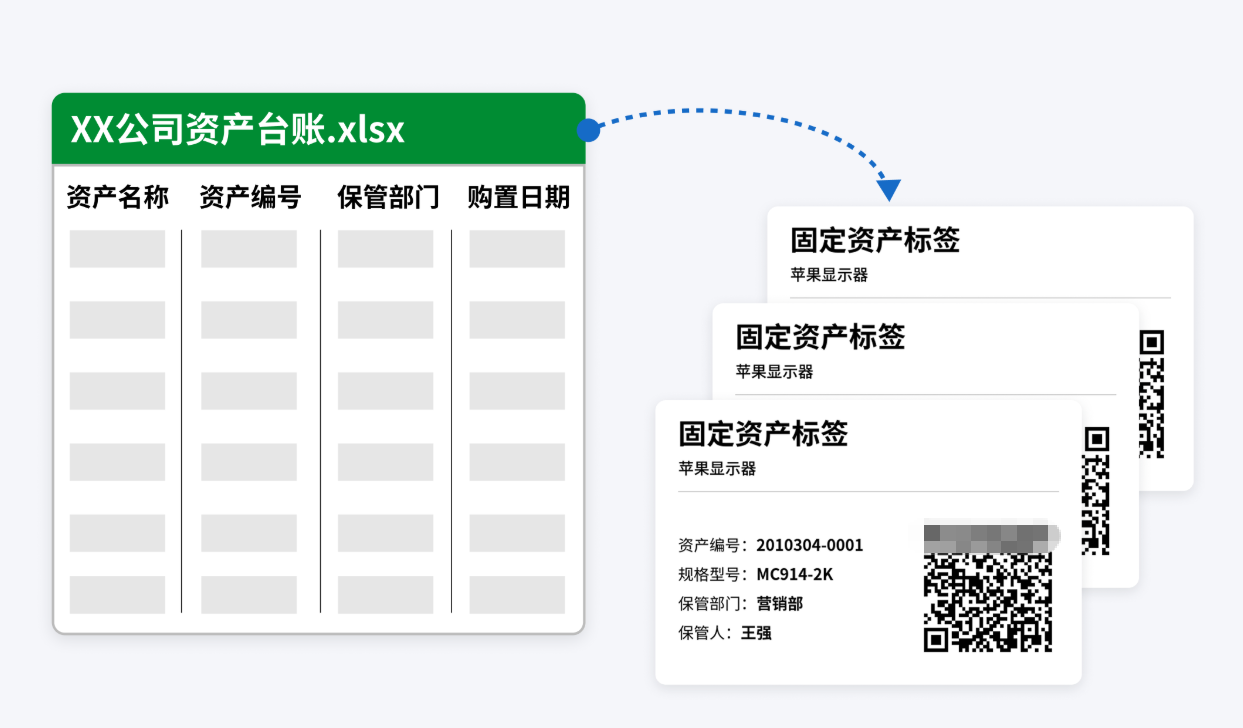Select the 保管部门 column header
The width and height of the screenshot is (1243, 728).
pyautogui.click(x=388, y=197)
